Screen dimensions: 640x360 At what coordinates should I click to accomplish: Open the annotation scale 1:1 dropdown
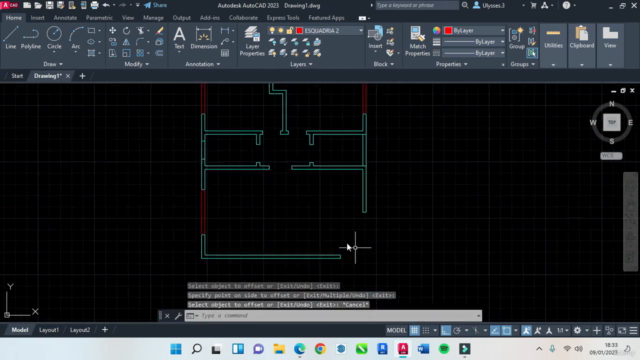[x=562, y=330]
